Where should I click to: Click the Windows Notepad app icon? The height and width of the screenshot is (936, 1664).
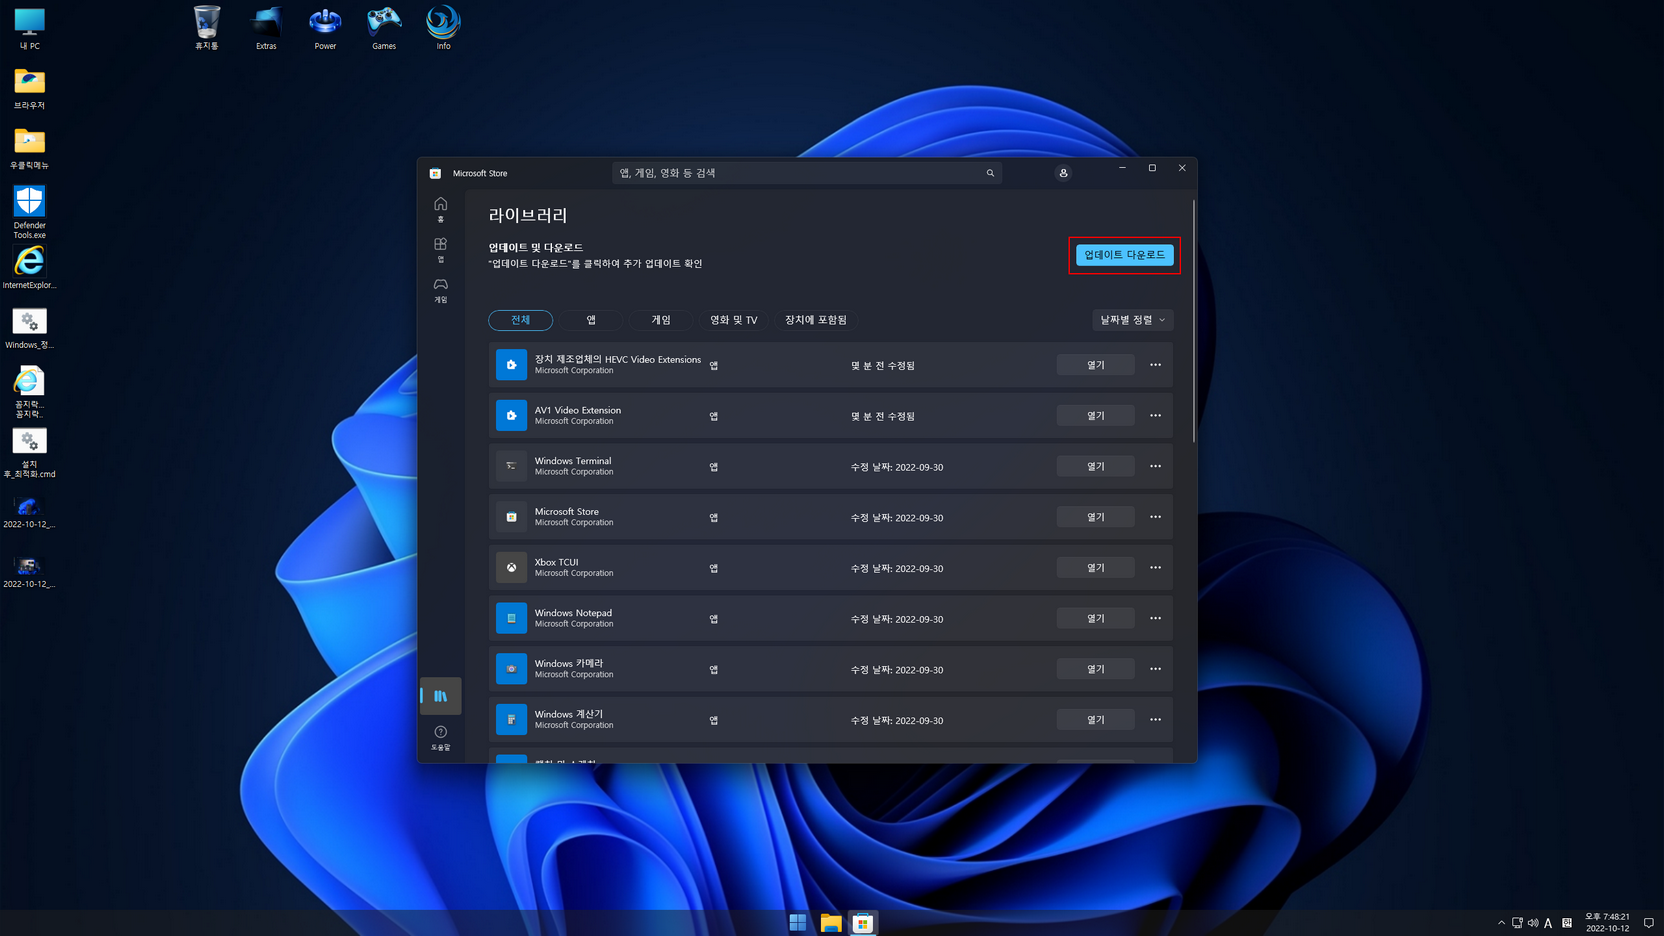[x=511, y=618]
